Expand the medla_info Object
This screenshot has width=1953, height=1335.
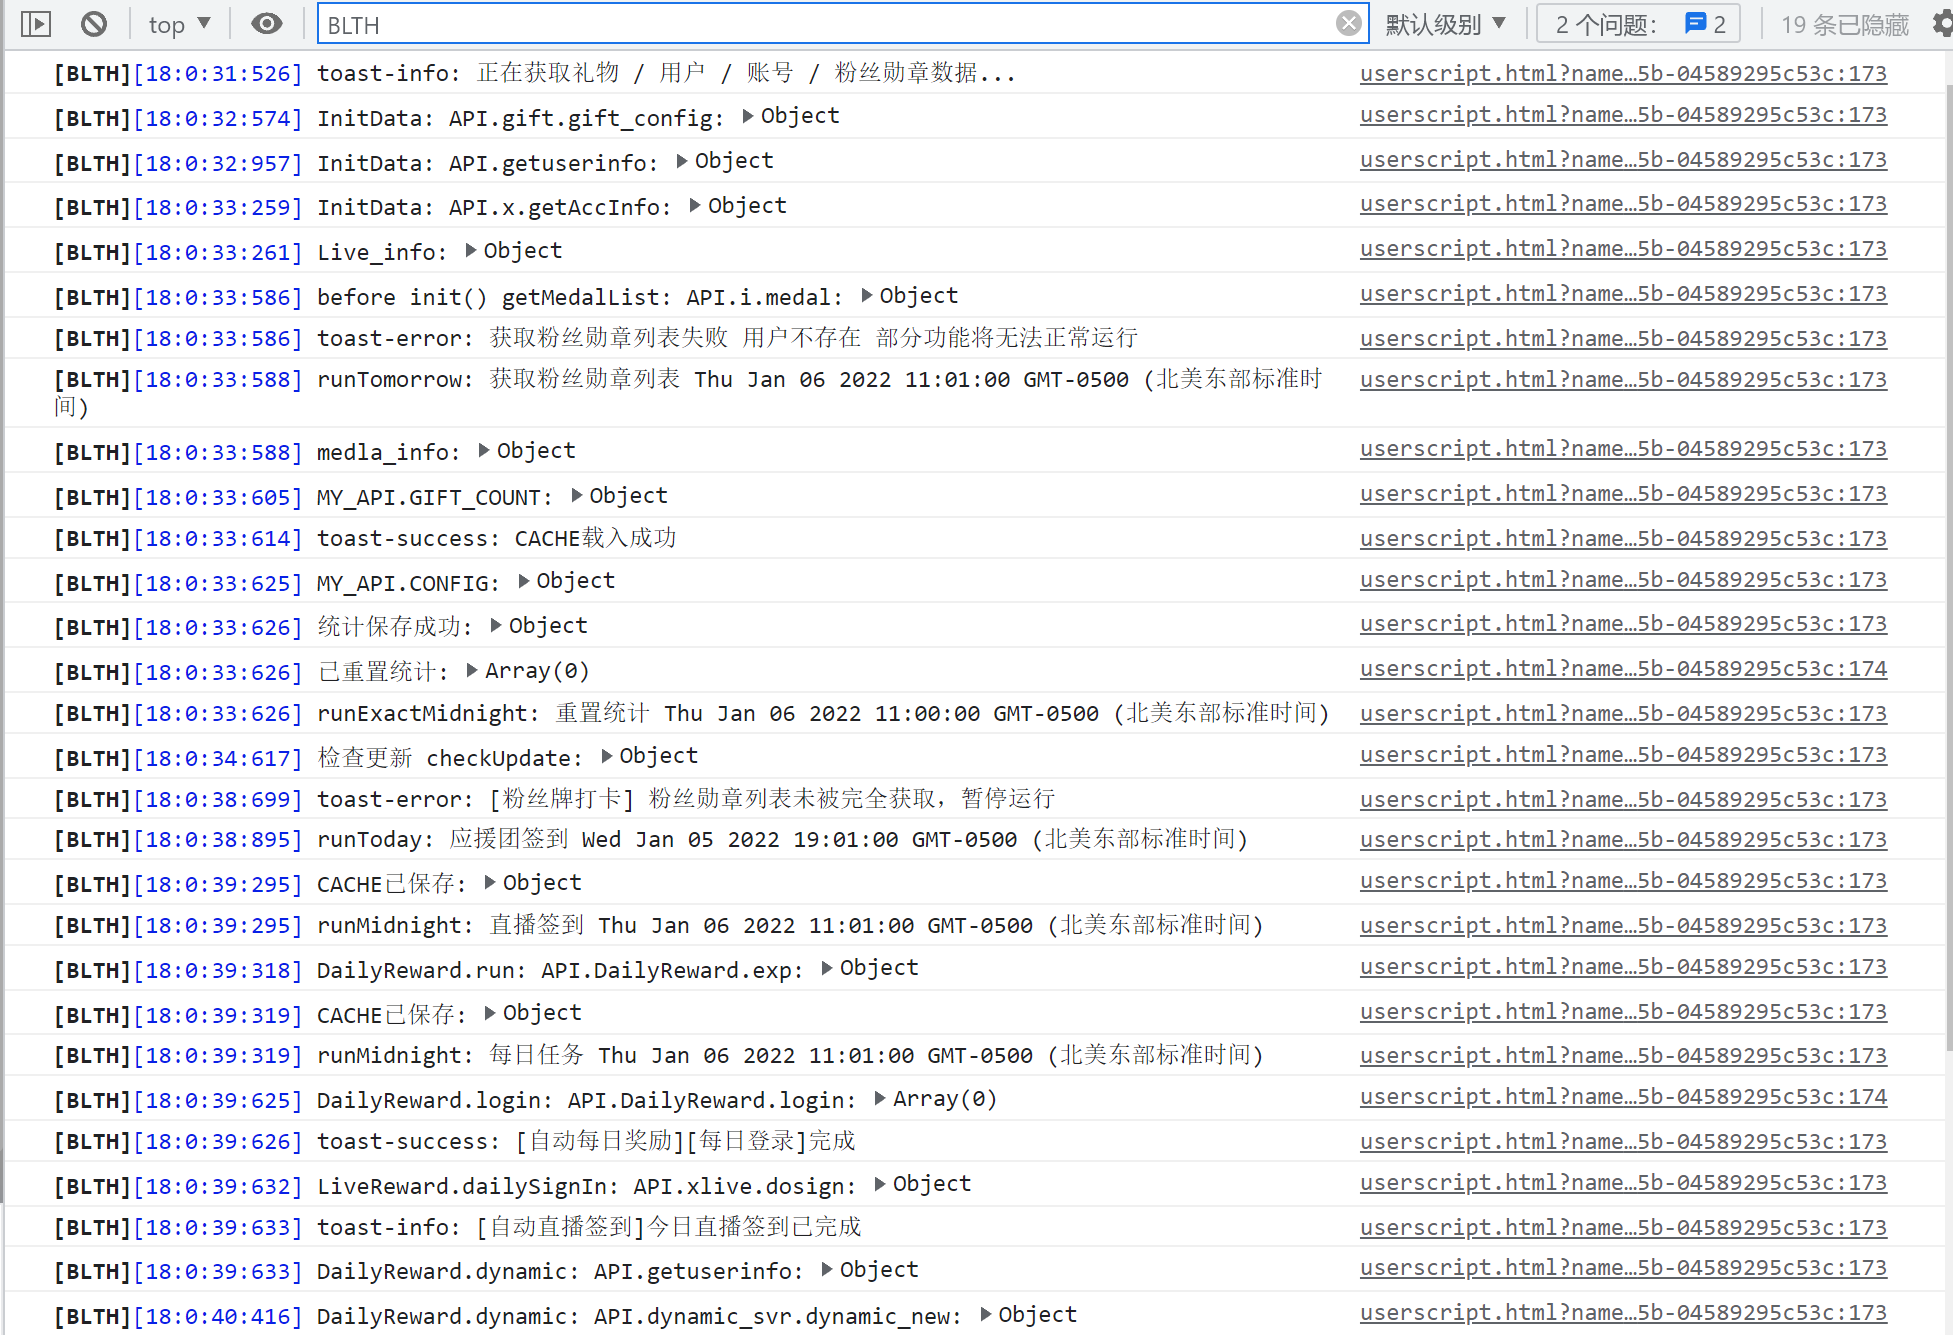coord(483,450)
